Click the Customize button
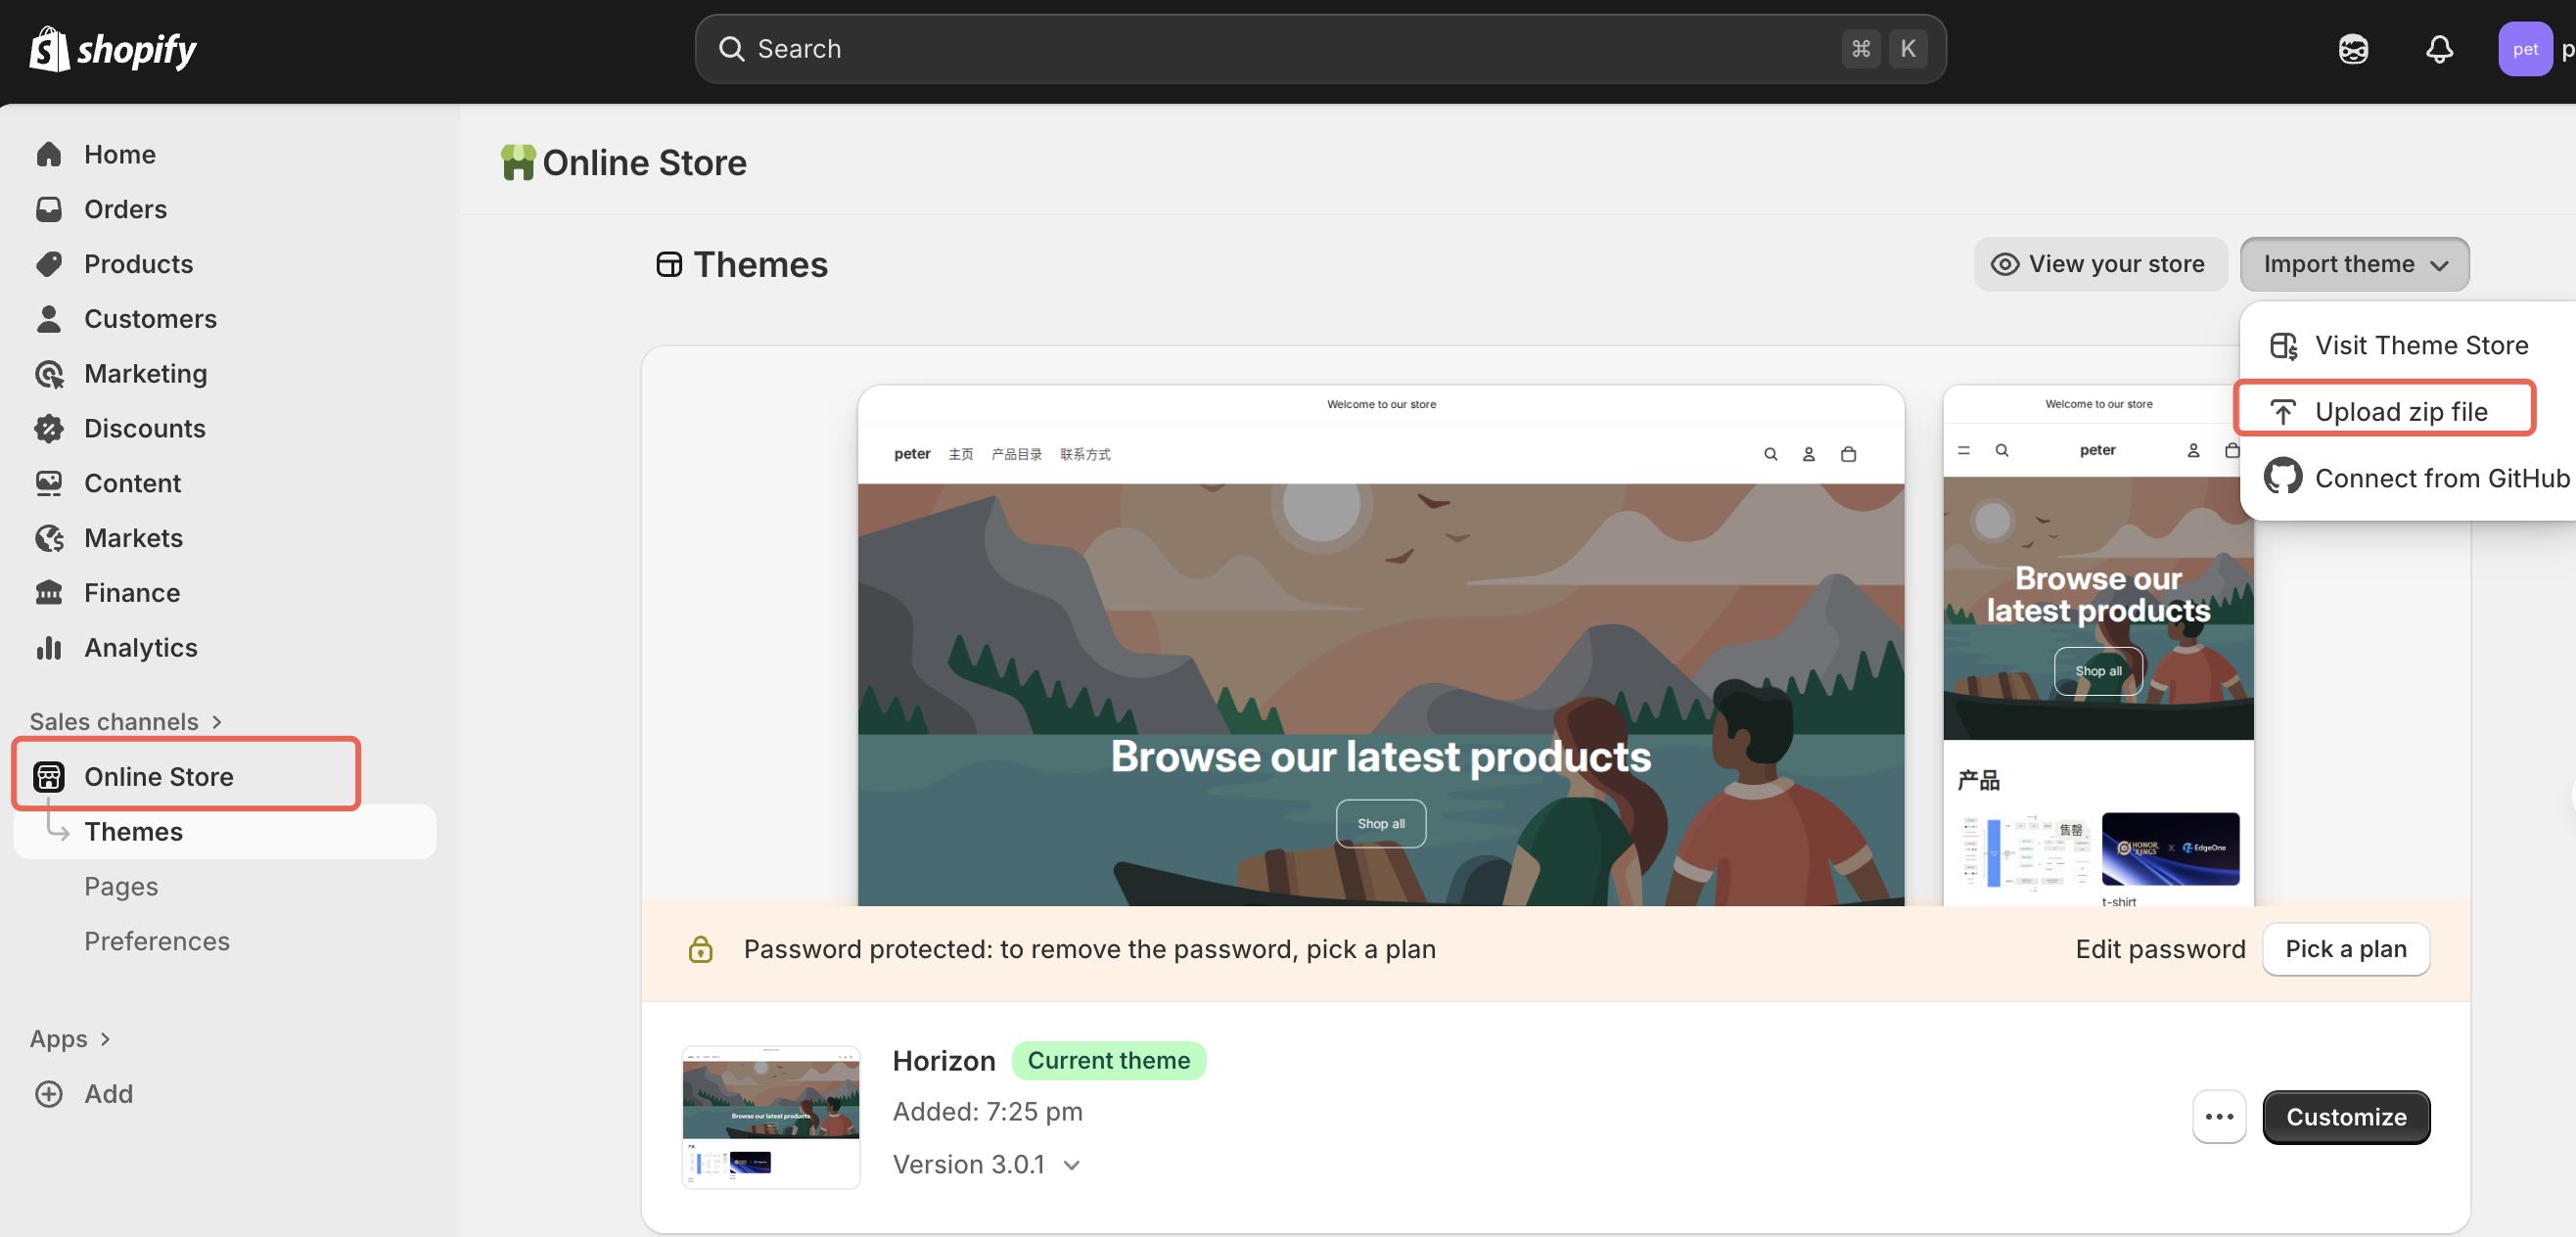This screenshot has height=1237, width=2576. 2345,1116
